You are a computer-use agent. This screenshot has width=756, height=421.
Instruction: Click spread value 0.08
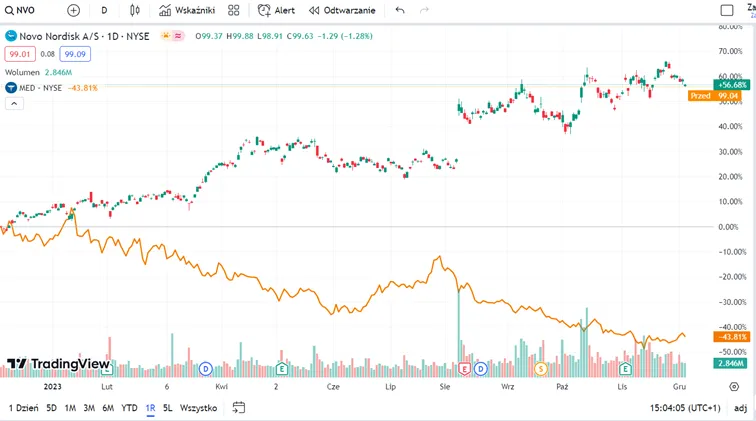pos(47,54)
